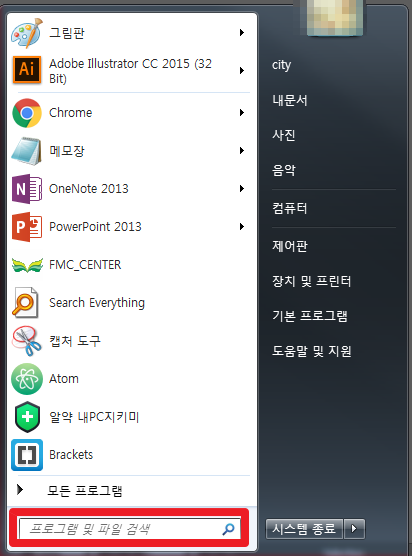This screenshot has height=556, width=412.
Task: Select the Brackets label
Action: click(x=71, y=455)
